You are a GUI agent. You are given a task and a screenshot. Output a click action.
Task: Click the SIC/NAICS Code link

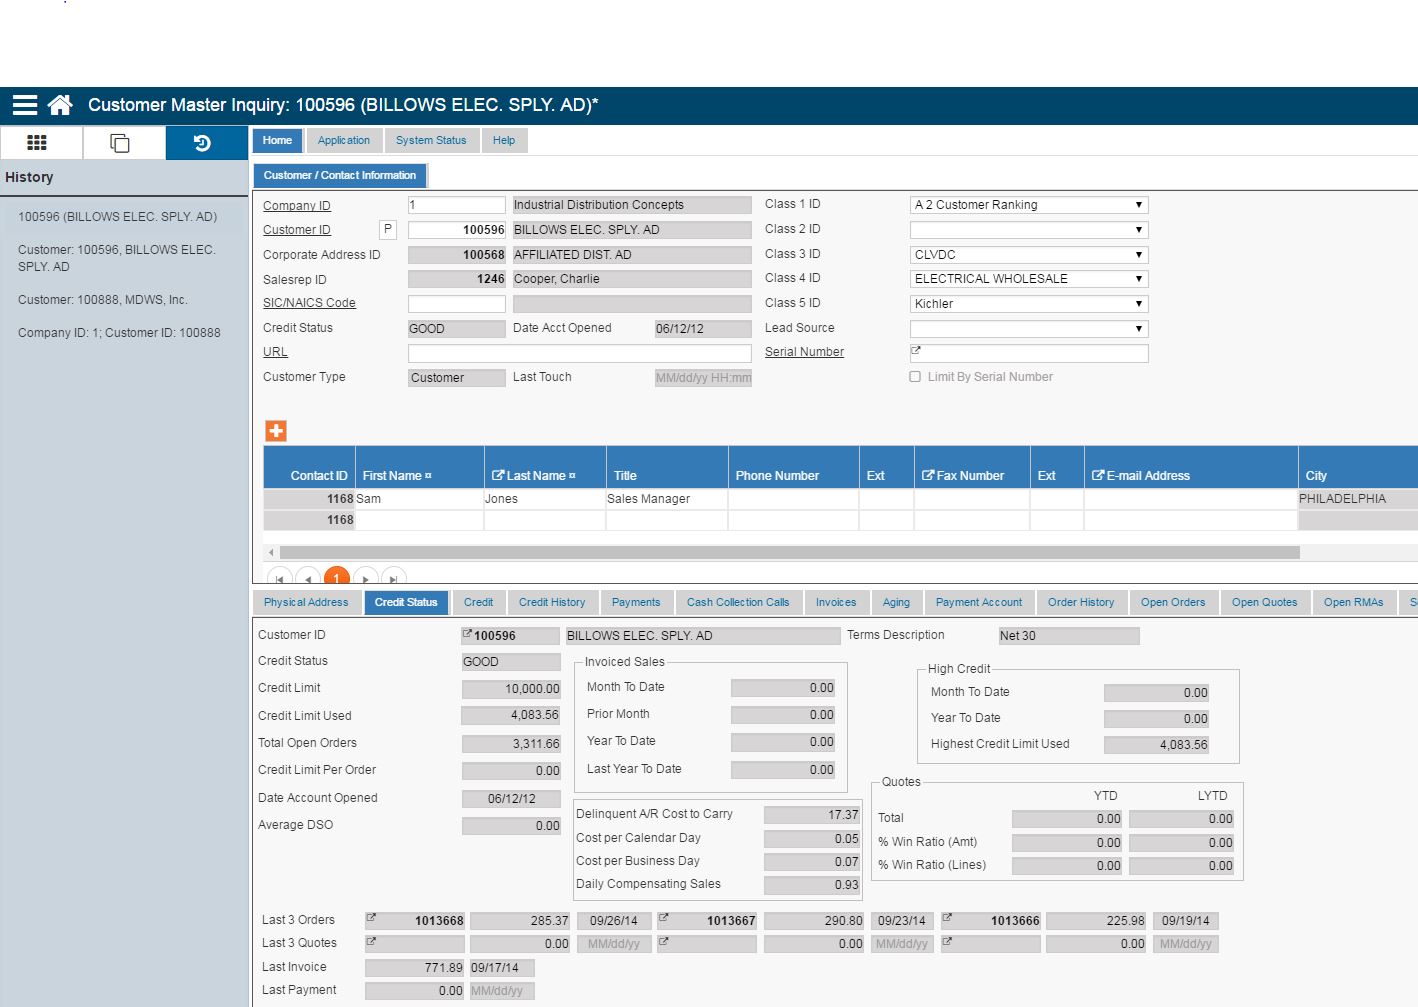click(309, 303)
